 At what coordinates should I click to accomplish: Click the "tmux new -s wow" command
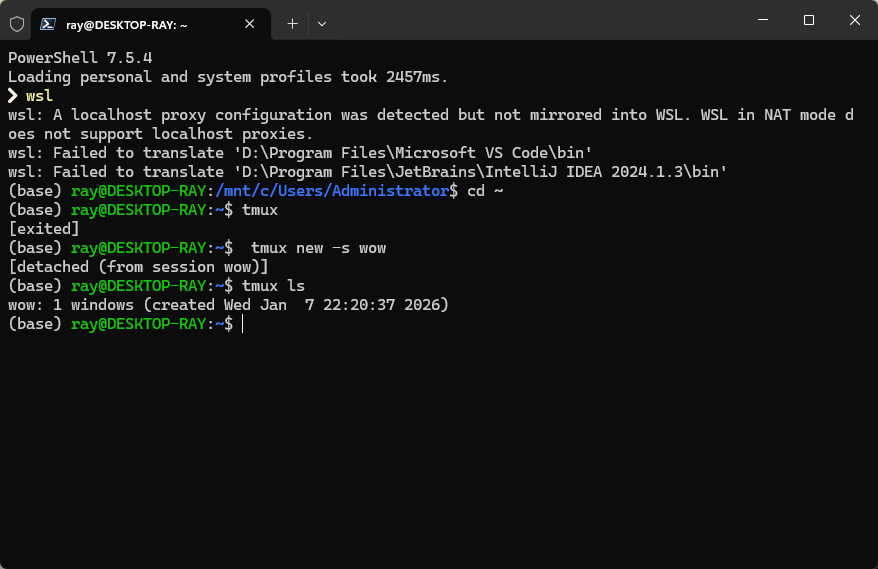click(x=318, y=248)
